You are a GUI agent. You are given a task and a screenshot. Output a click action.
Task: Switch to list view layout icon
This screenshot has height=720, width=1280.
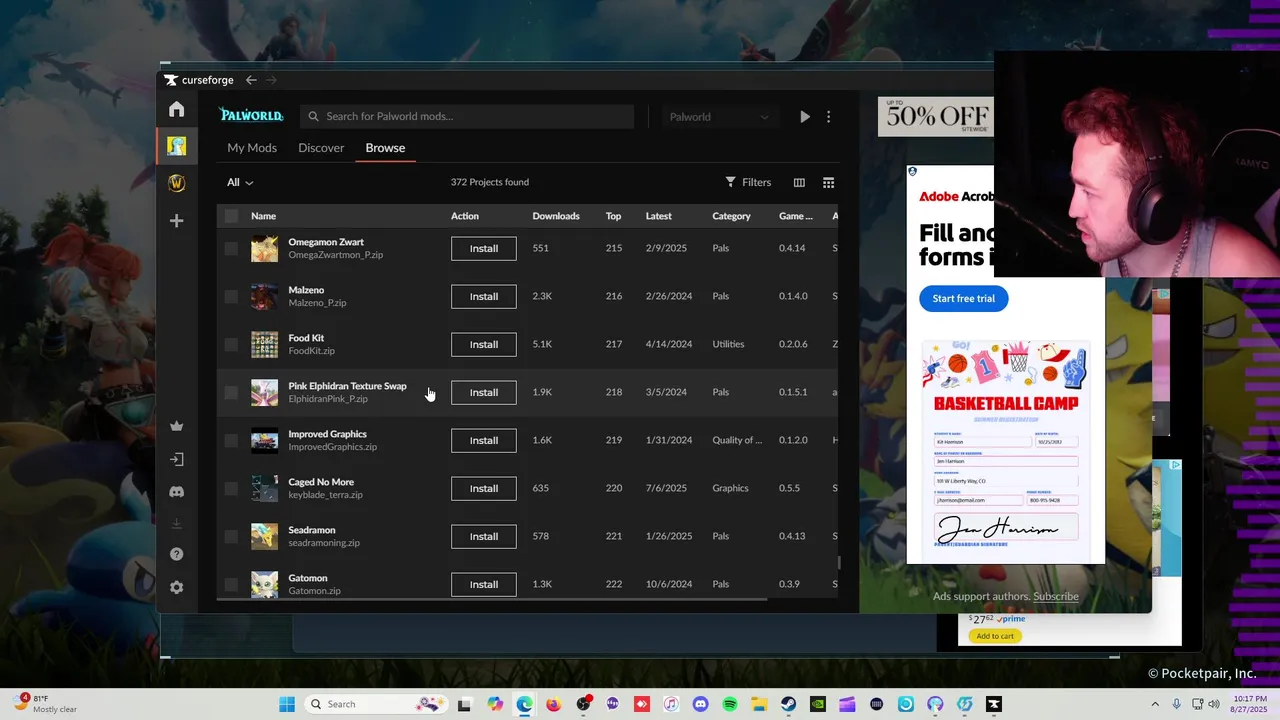799,182
